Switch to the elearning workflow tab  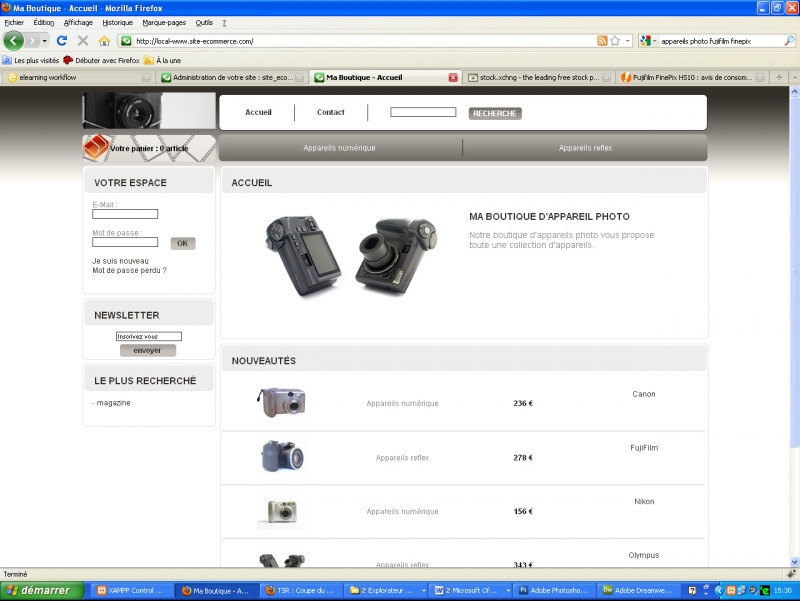point(76,78)
